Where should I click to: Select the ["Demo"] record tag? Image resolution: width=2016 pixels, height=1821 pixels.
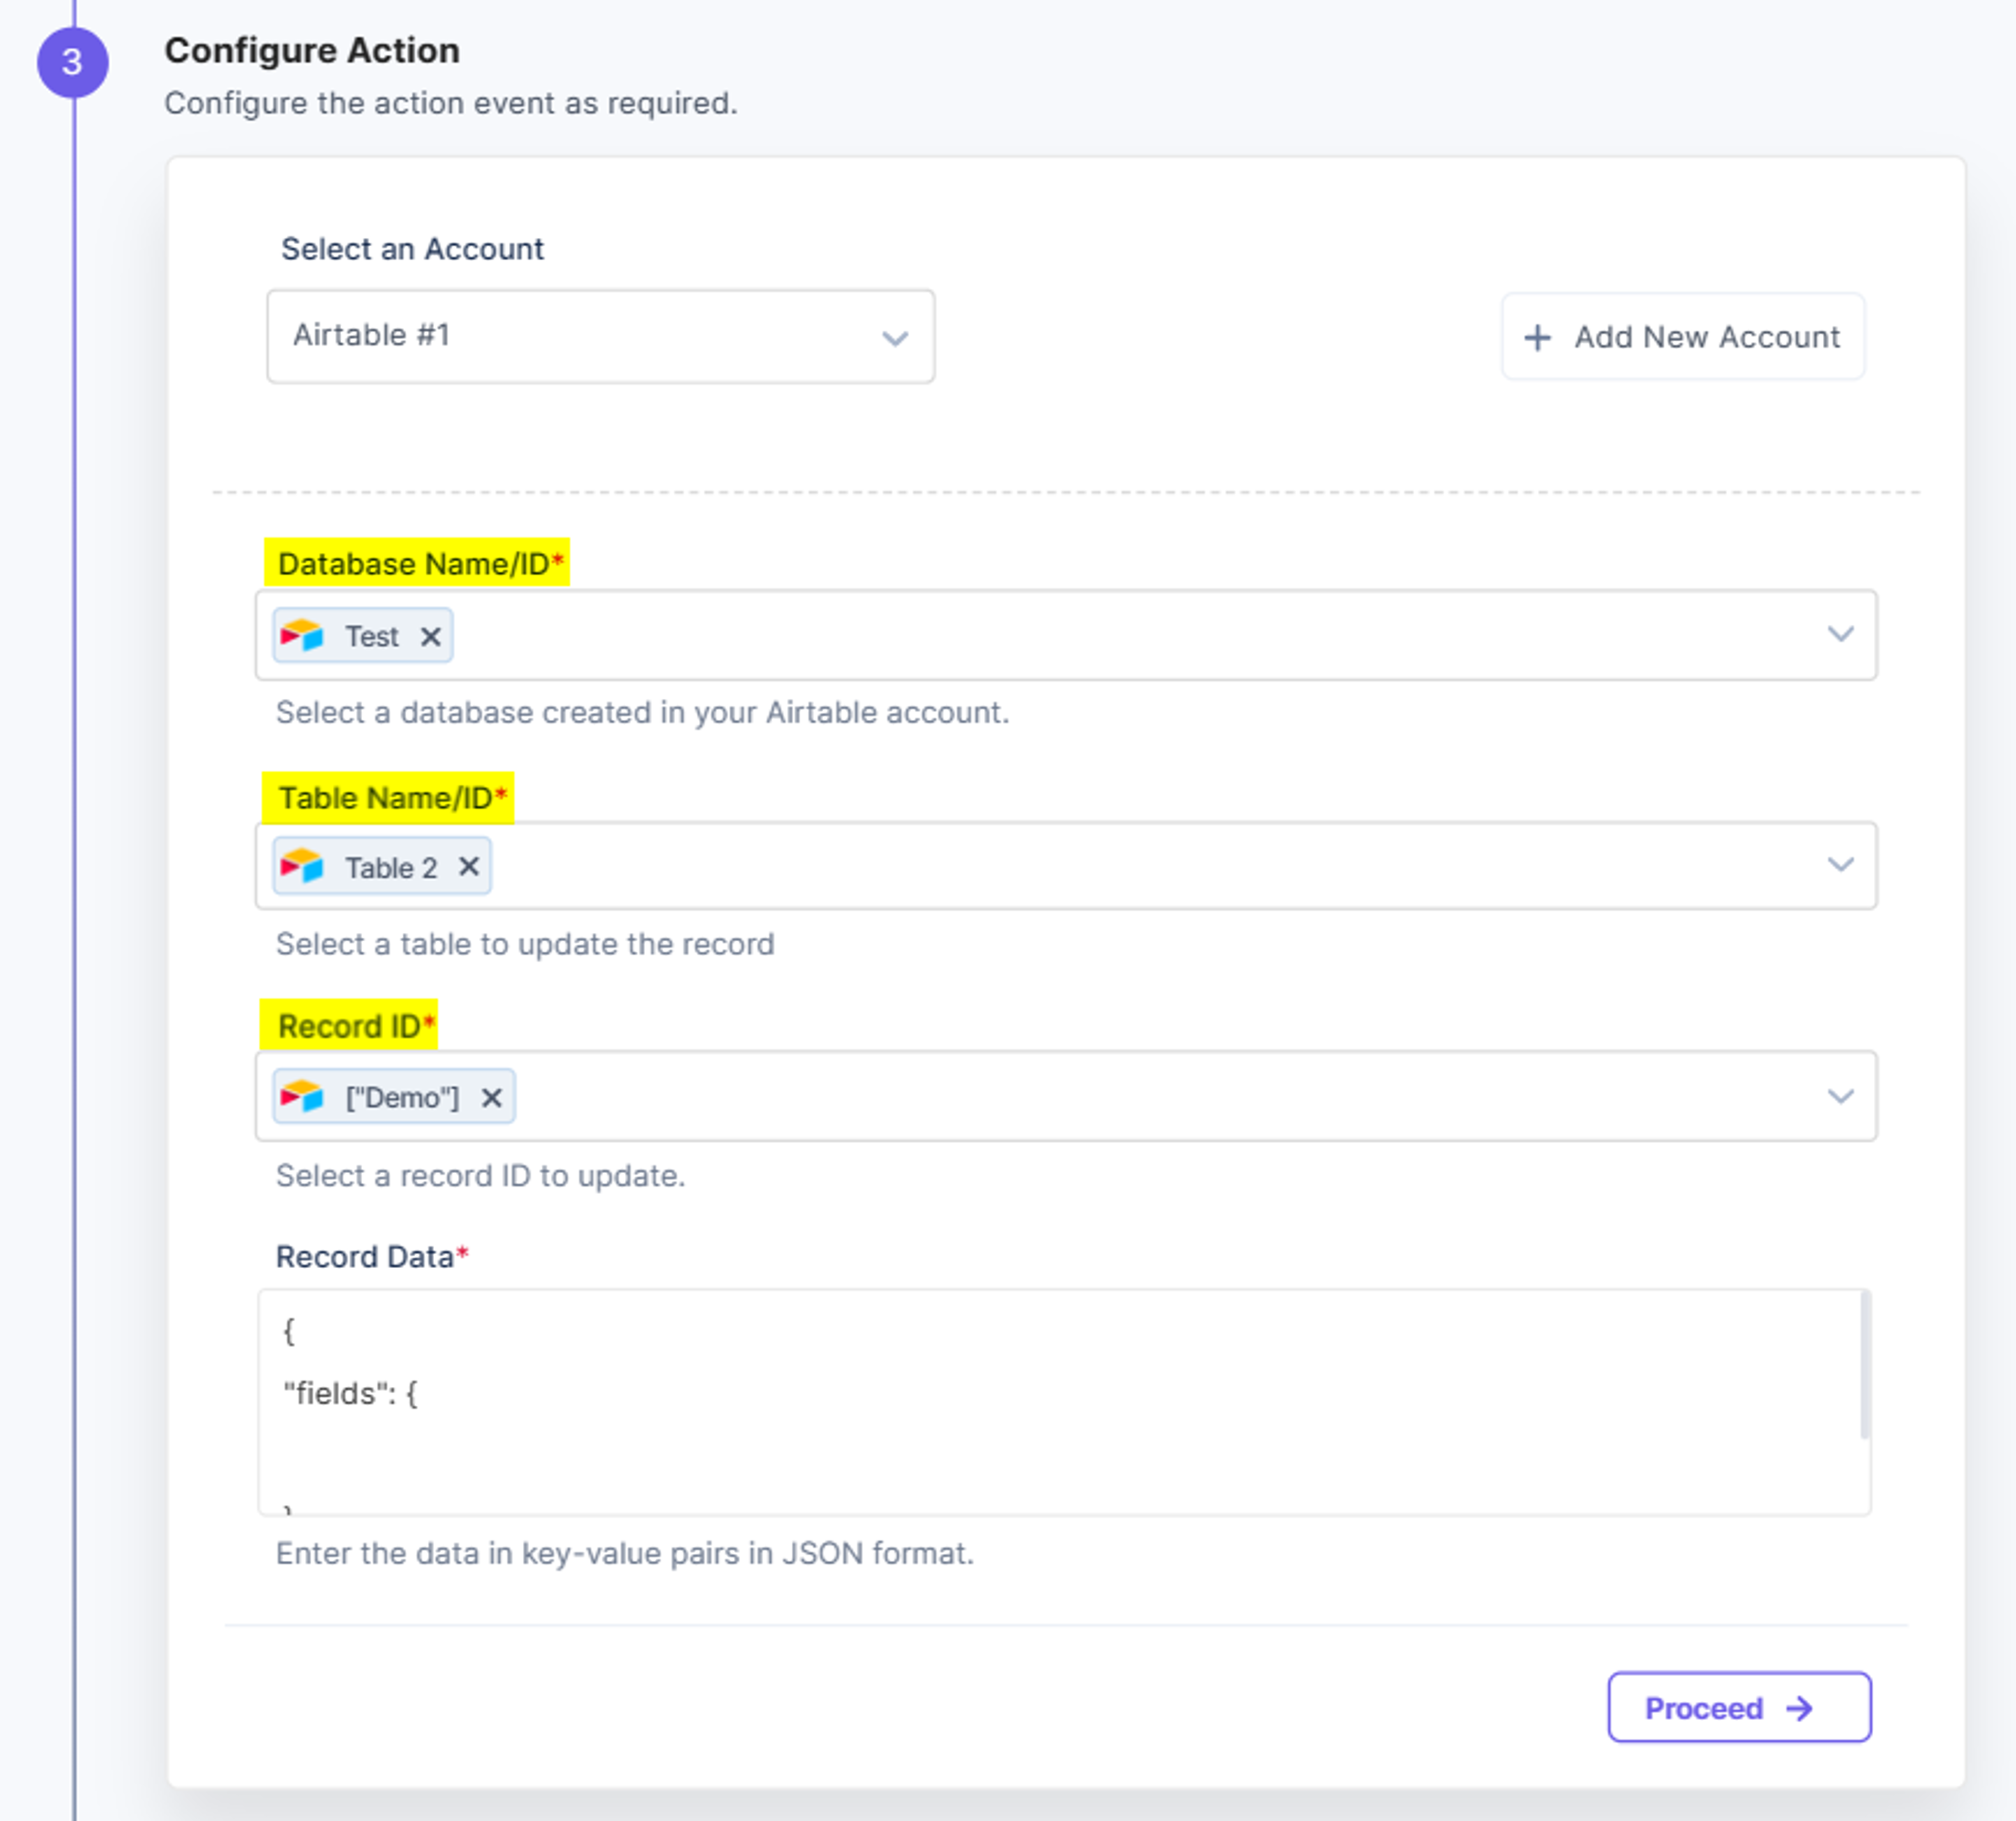(x=394, y=1096)
